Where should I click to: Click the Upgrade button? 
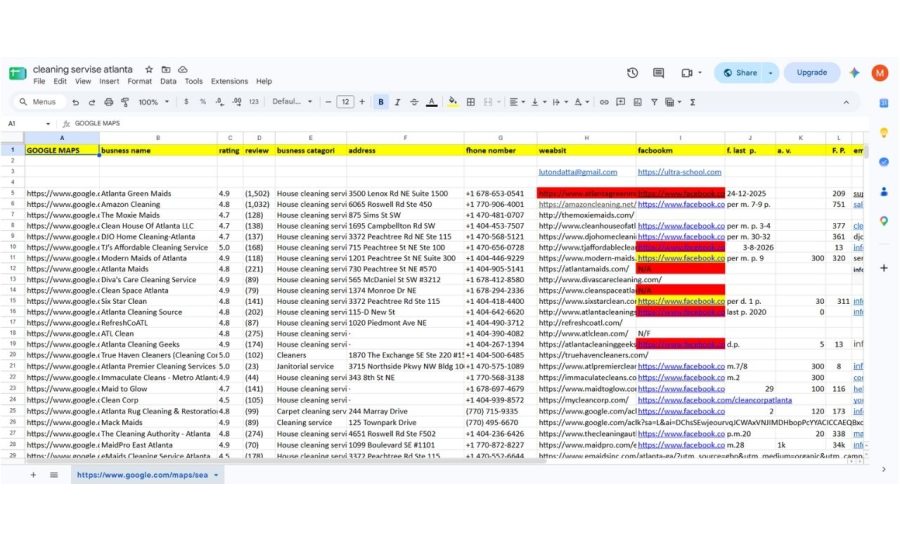tap(812, 73)
